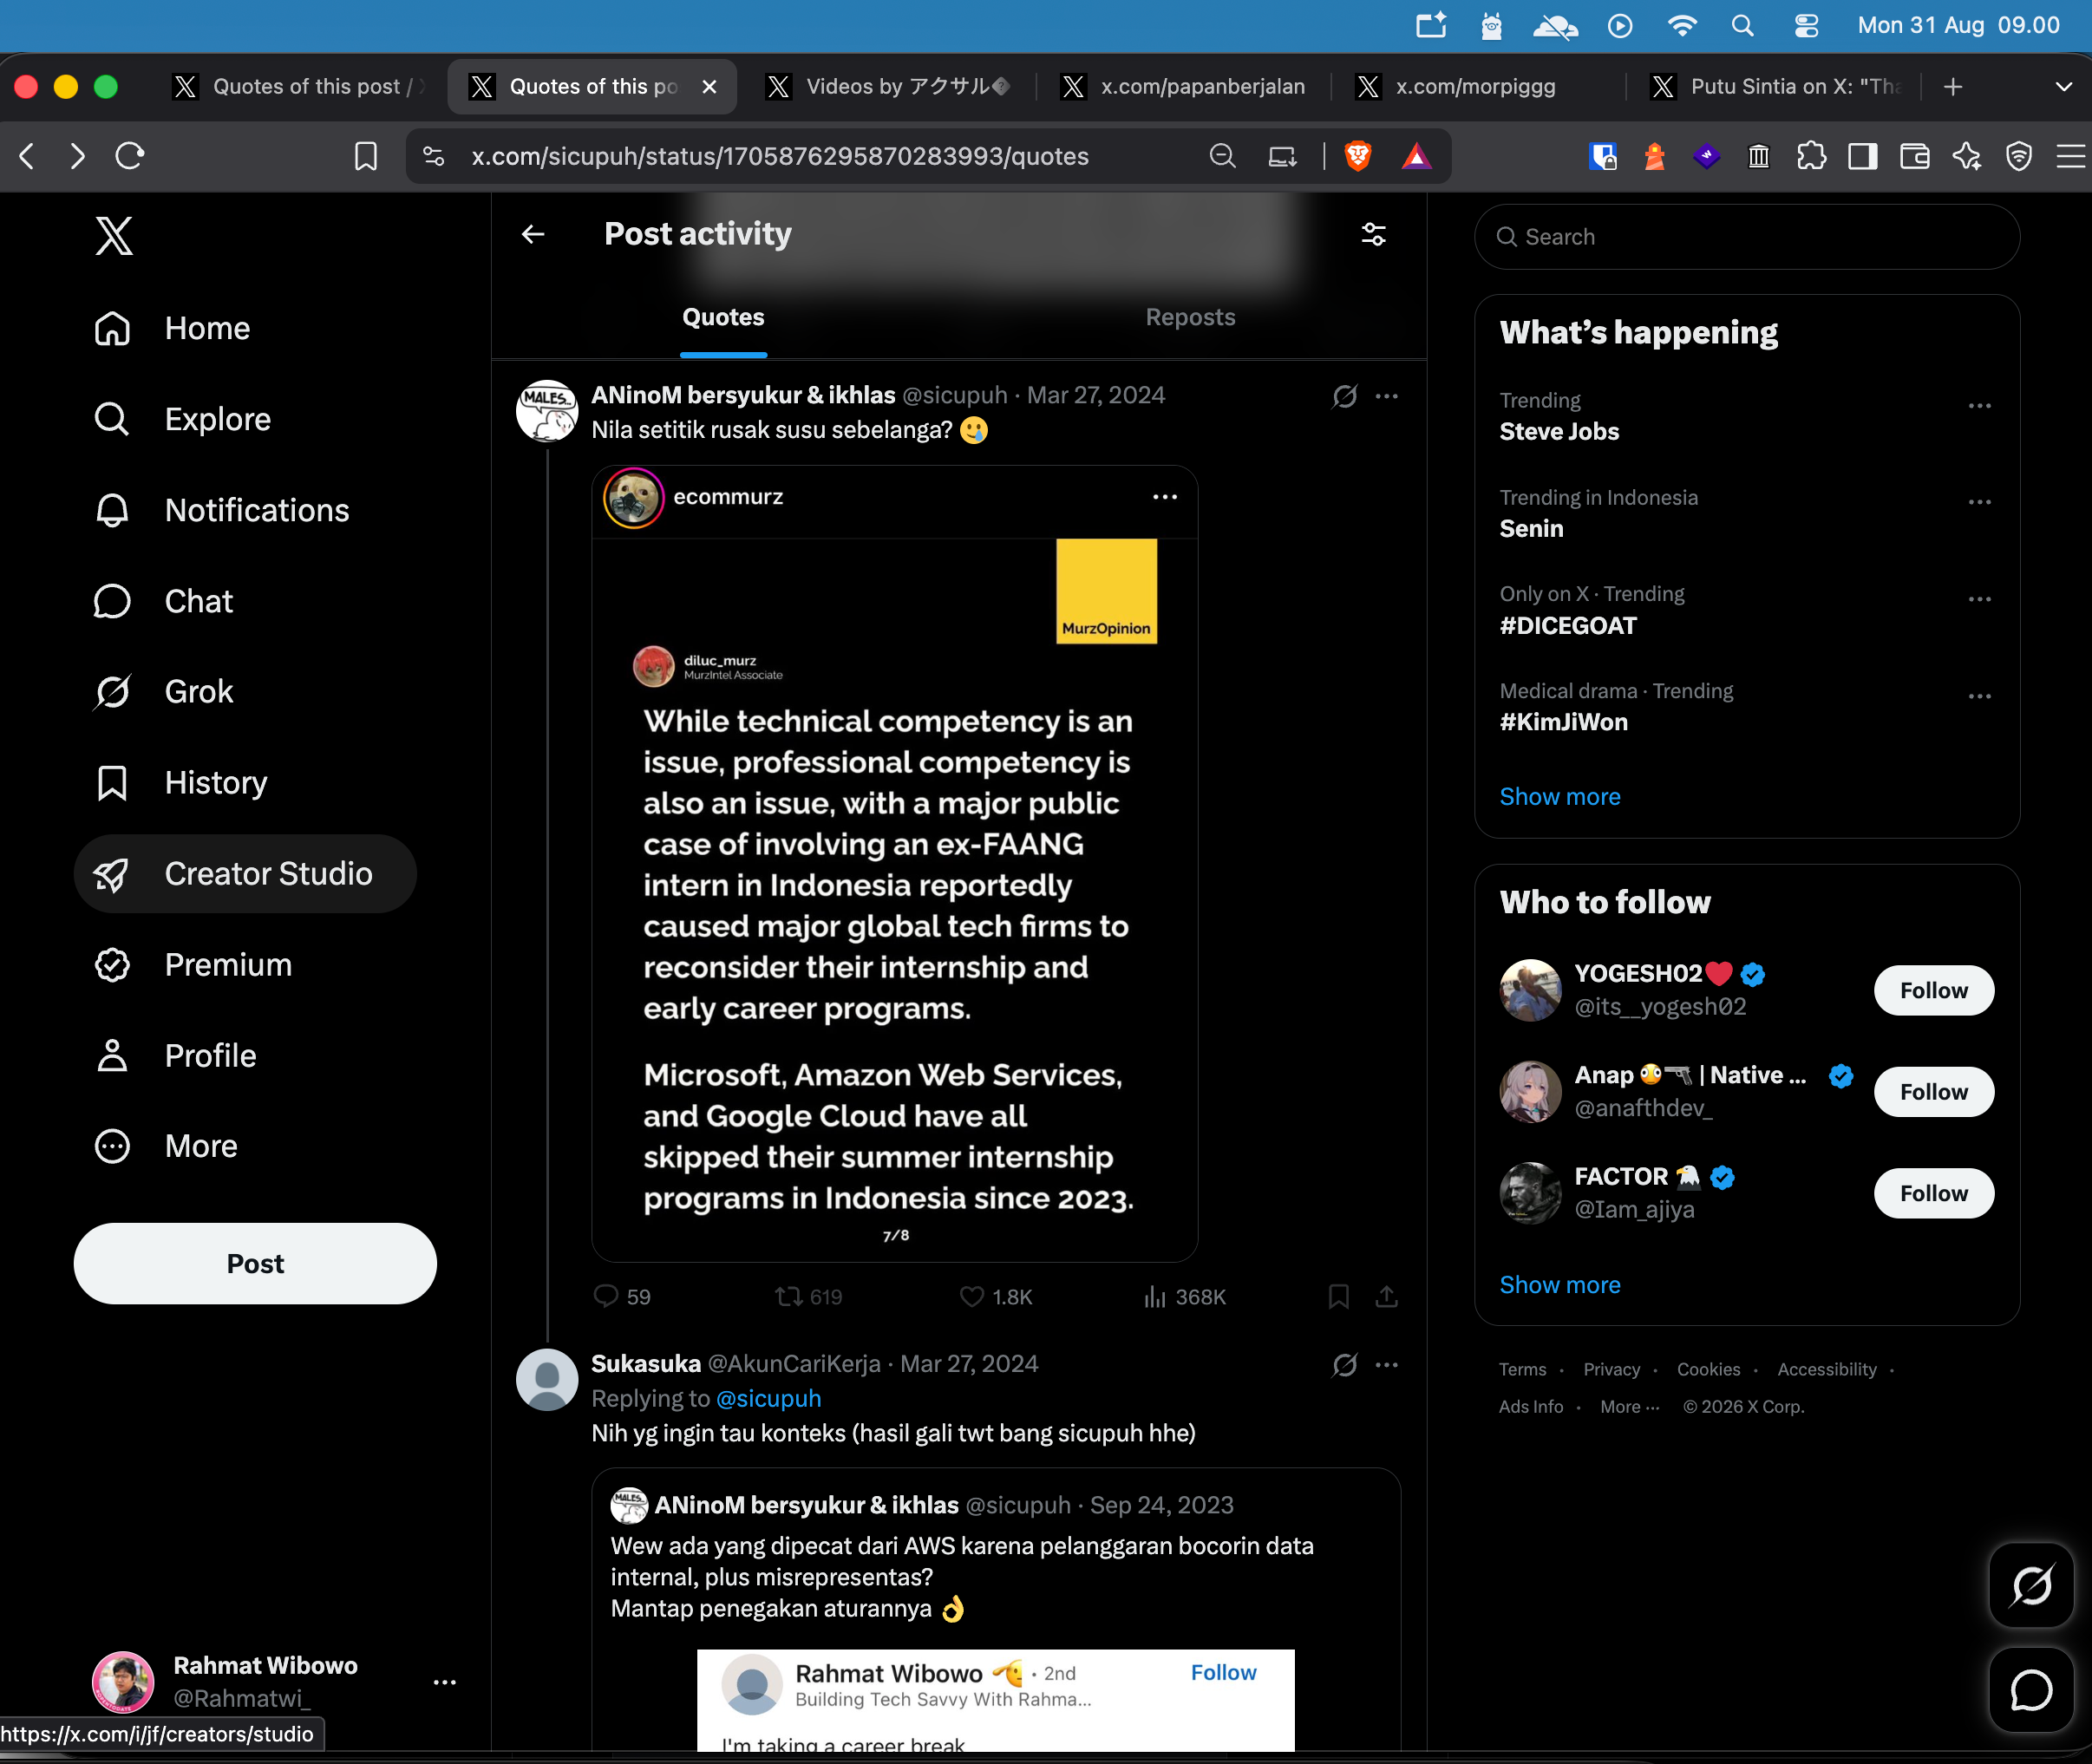Switch to the Reposts tab

pos(1190,317)
